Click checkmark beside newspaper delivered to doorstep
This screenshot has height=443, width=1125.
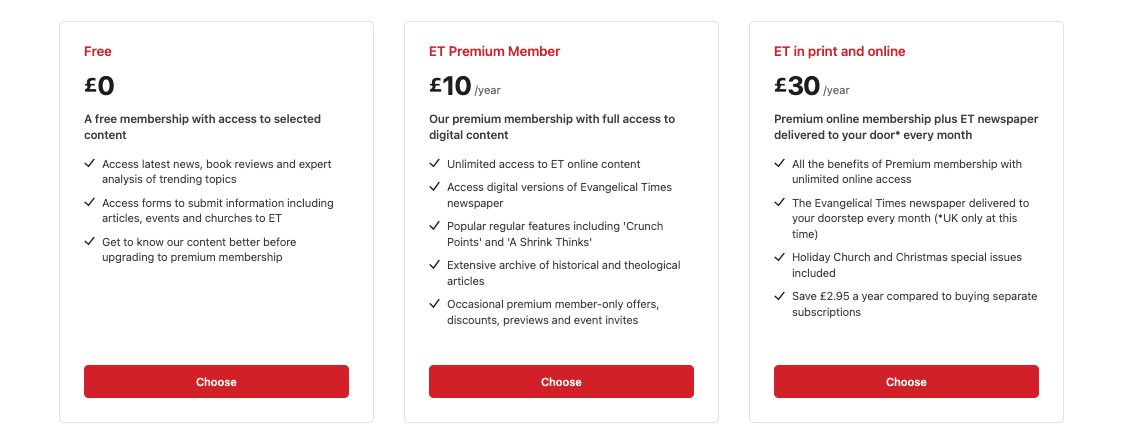[780, 202]
